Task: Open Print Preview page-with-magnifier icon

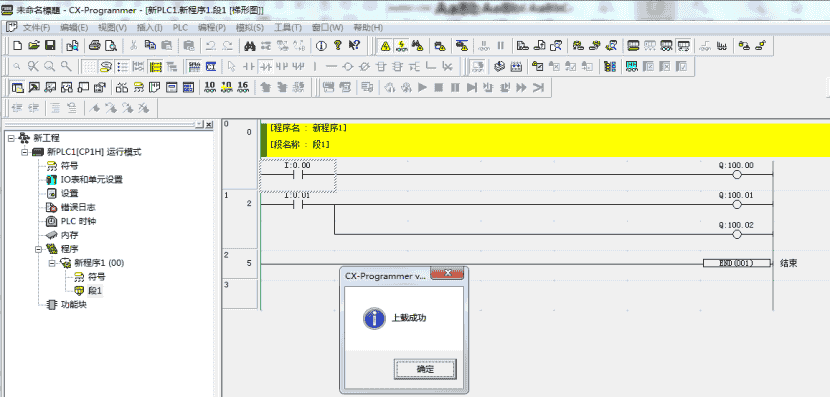Action: pos(110,46)
